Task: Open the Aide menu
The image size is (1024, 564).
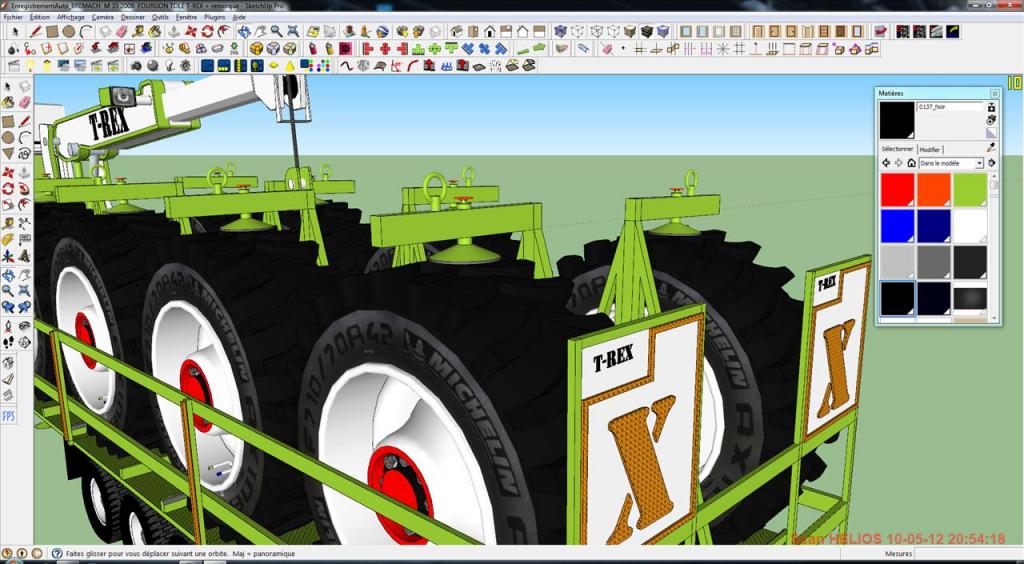Action: point(239,17)
